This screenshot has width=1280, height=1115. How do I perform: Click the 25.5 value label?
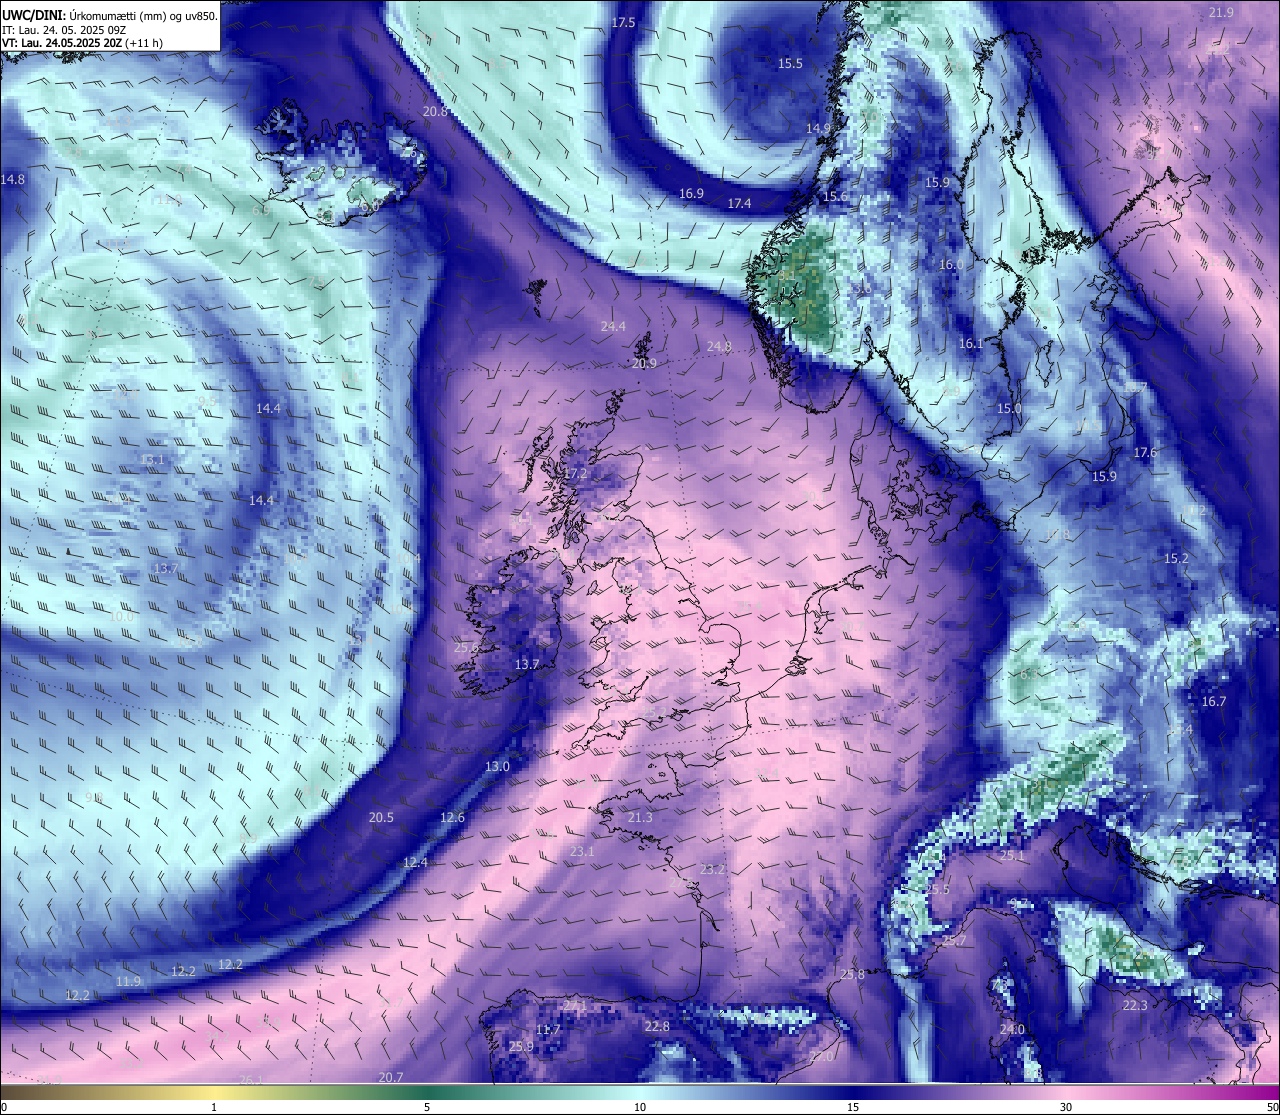[937, 889]
